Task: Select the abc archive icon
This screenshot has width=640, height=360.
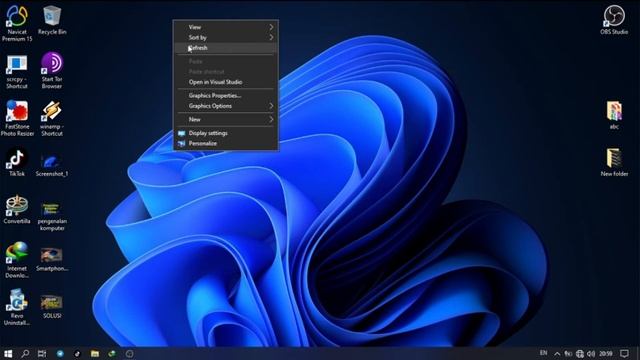Action: click(614, 116)
